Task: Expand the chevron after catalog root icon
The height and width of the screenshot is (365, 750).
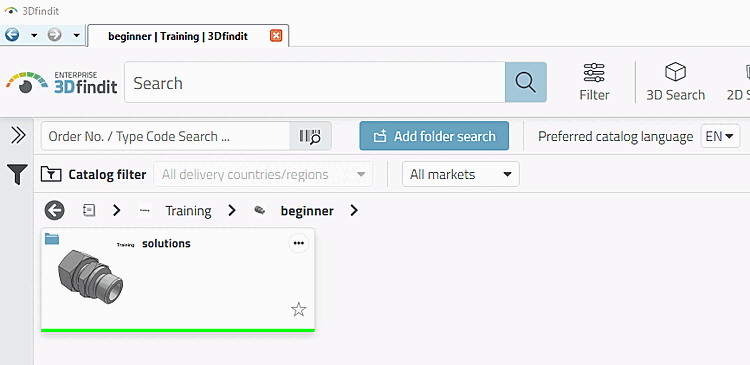Action: coord(116,210)
